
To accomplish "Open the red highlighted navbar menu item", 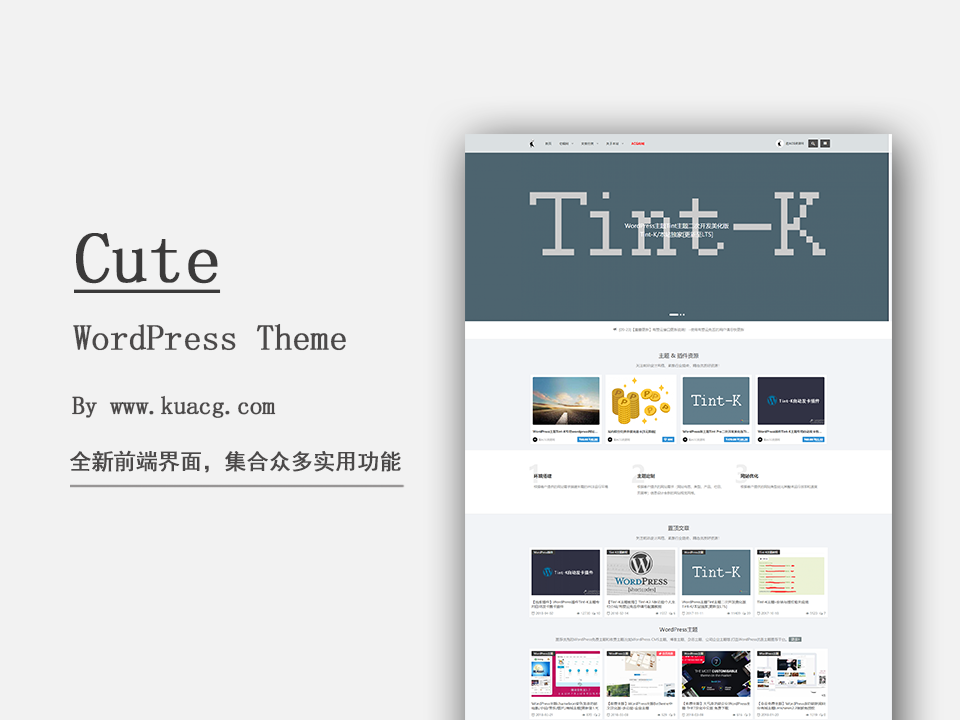I will click(x=637, y=143).
